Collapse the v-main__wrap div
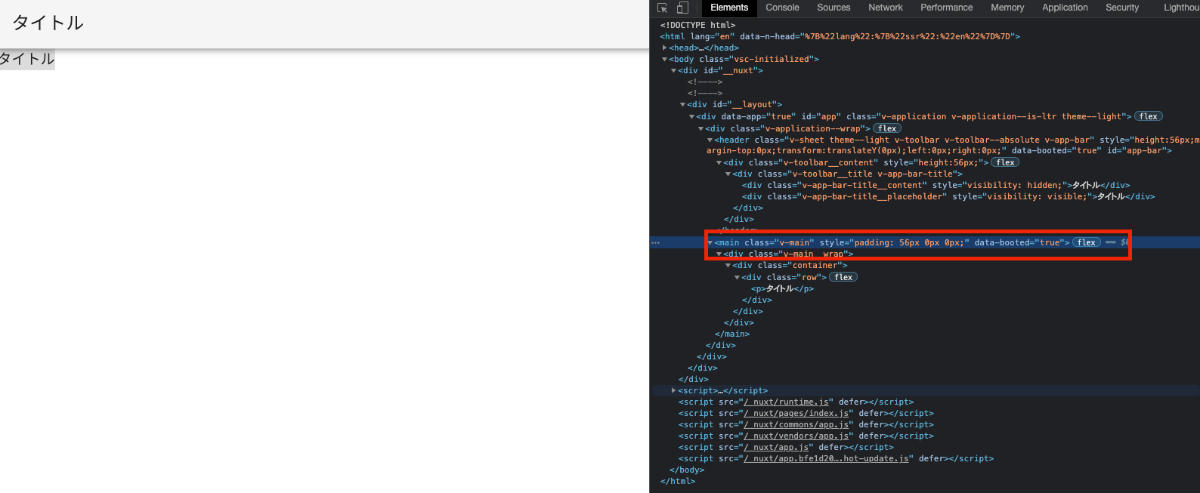 pyautogui.click(x=719, y=254)
